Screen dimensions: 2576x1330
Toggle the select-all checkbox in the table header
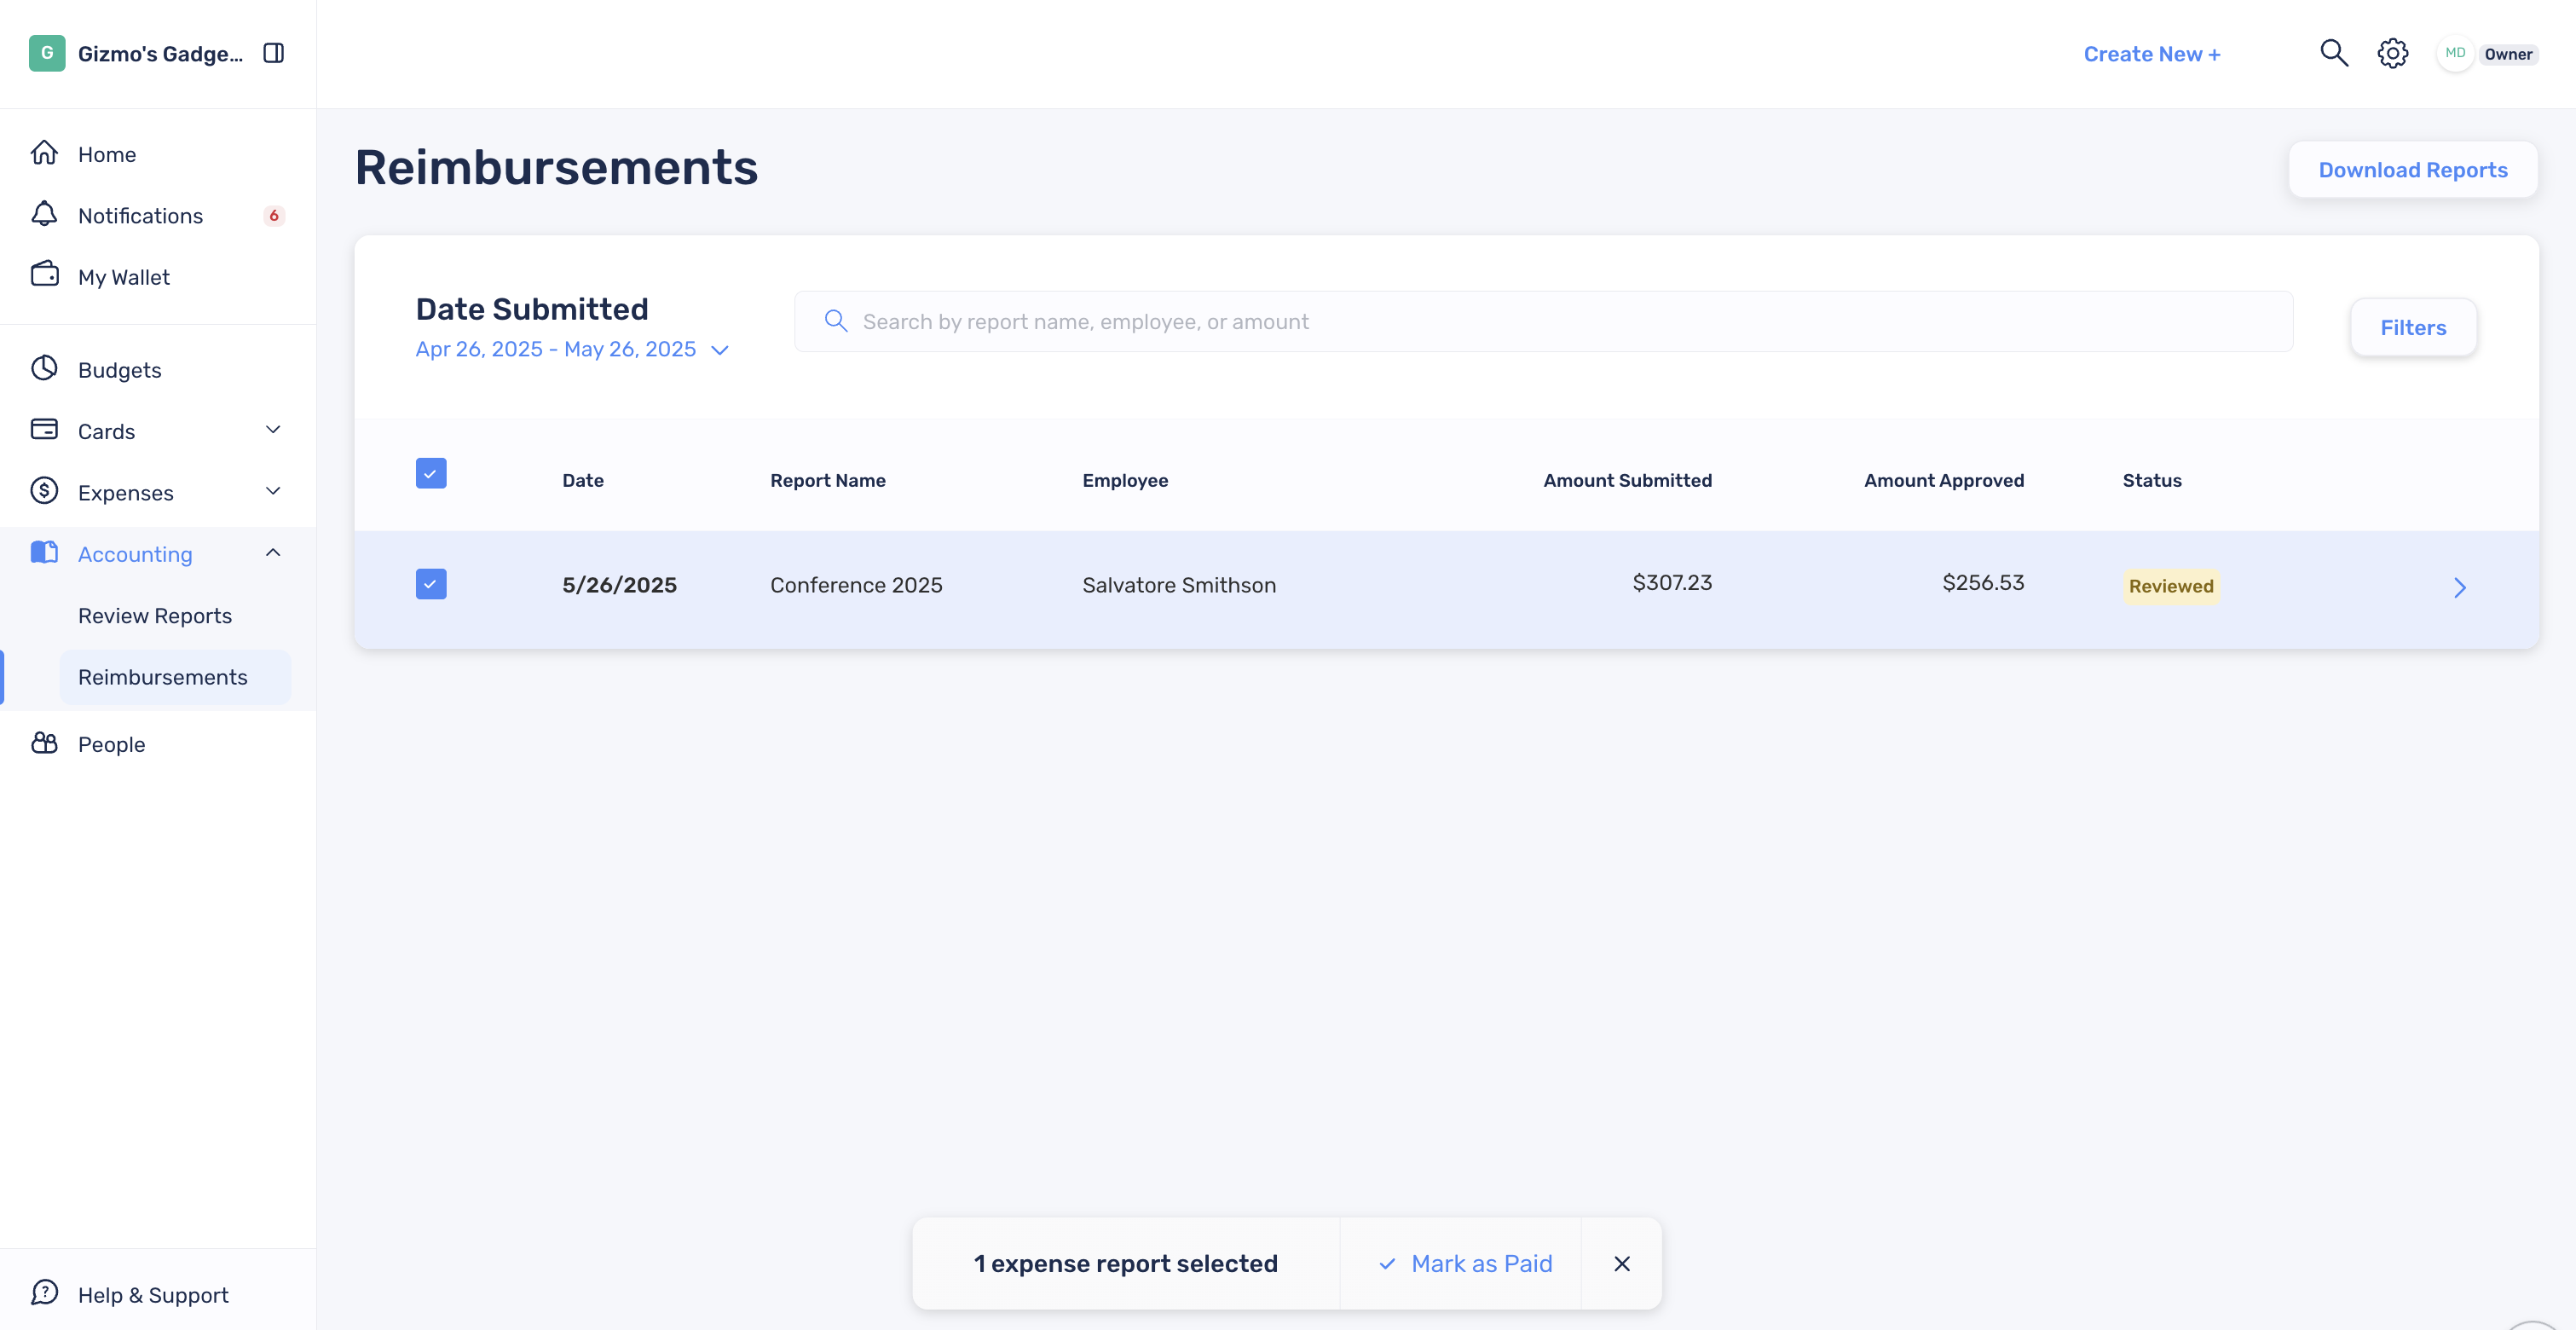point(431,474)
